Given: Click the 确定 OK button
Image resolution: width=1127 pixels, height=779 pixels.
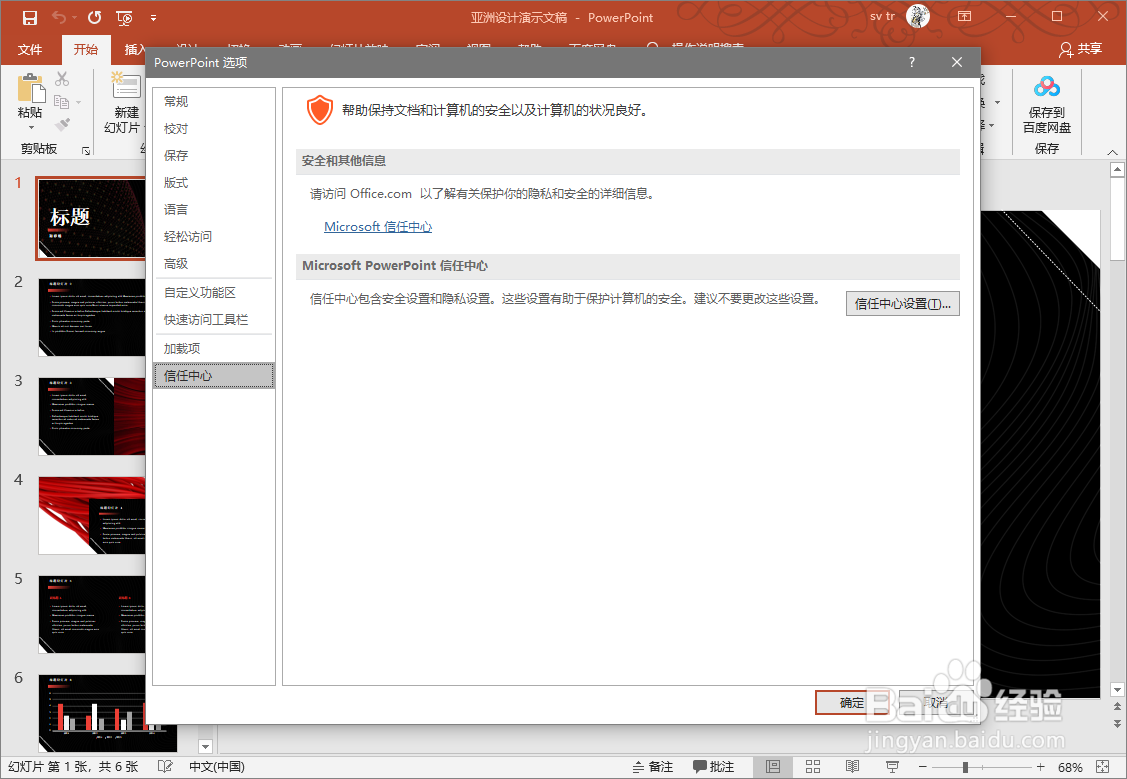Looking at the screenshot, I should pos(852,702).
